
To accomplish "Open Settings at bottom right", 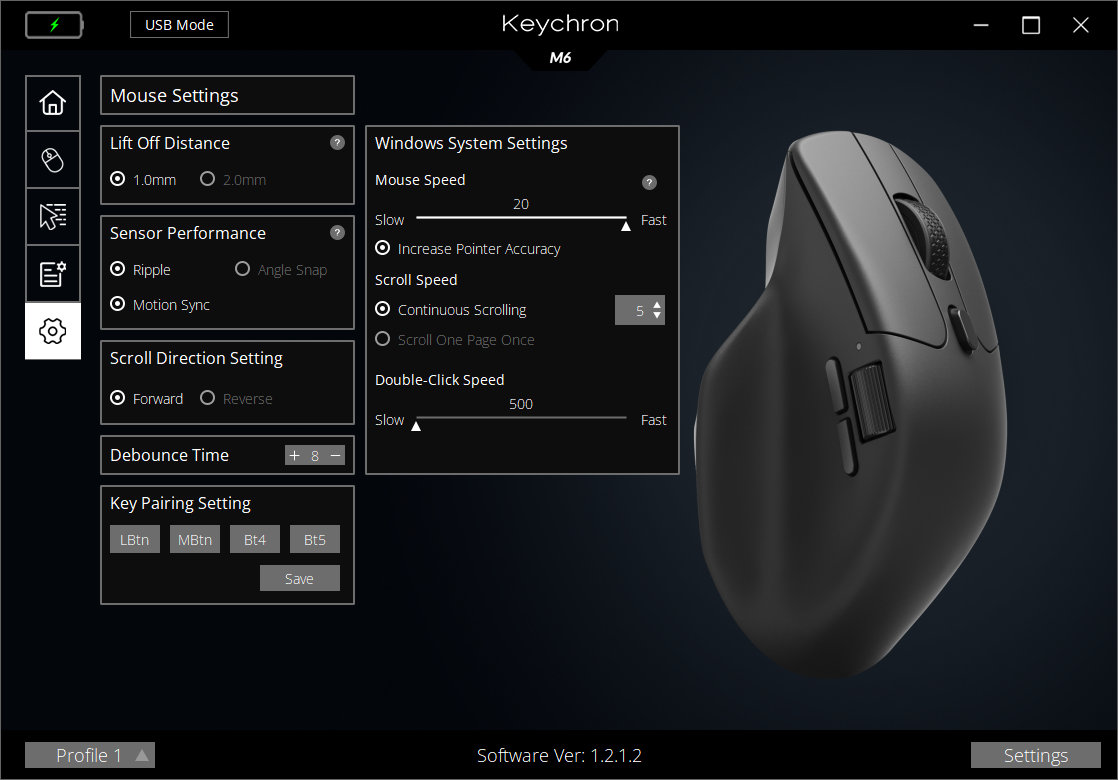I will [x=1035, y=755].
